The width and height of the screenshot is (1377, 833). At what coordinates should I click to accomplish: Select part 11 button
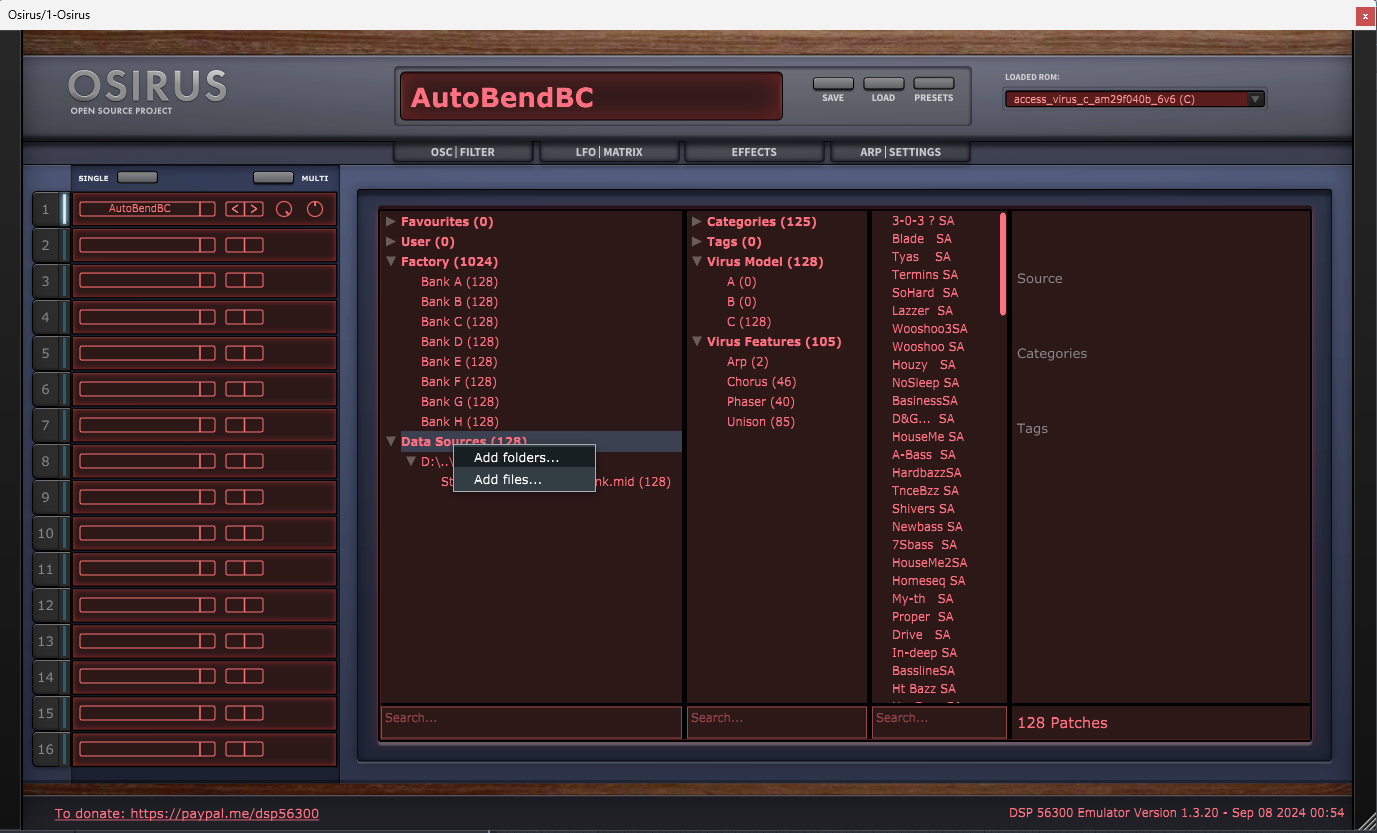(46, 570)
